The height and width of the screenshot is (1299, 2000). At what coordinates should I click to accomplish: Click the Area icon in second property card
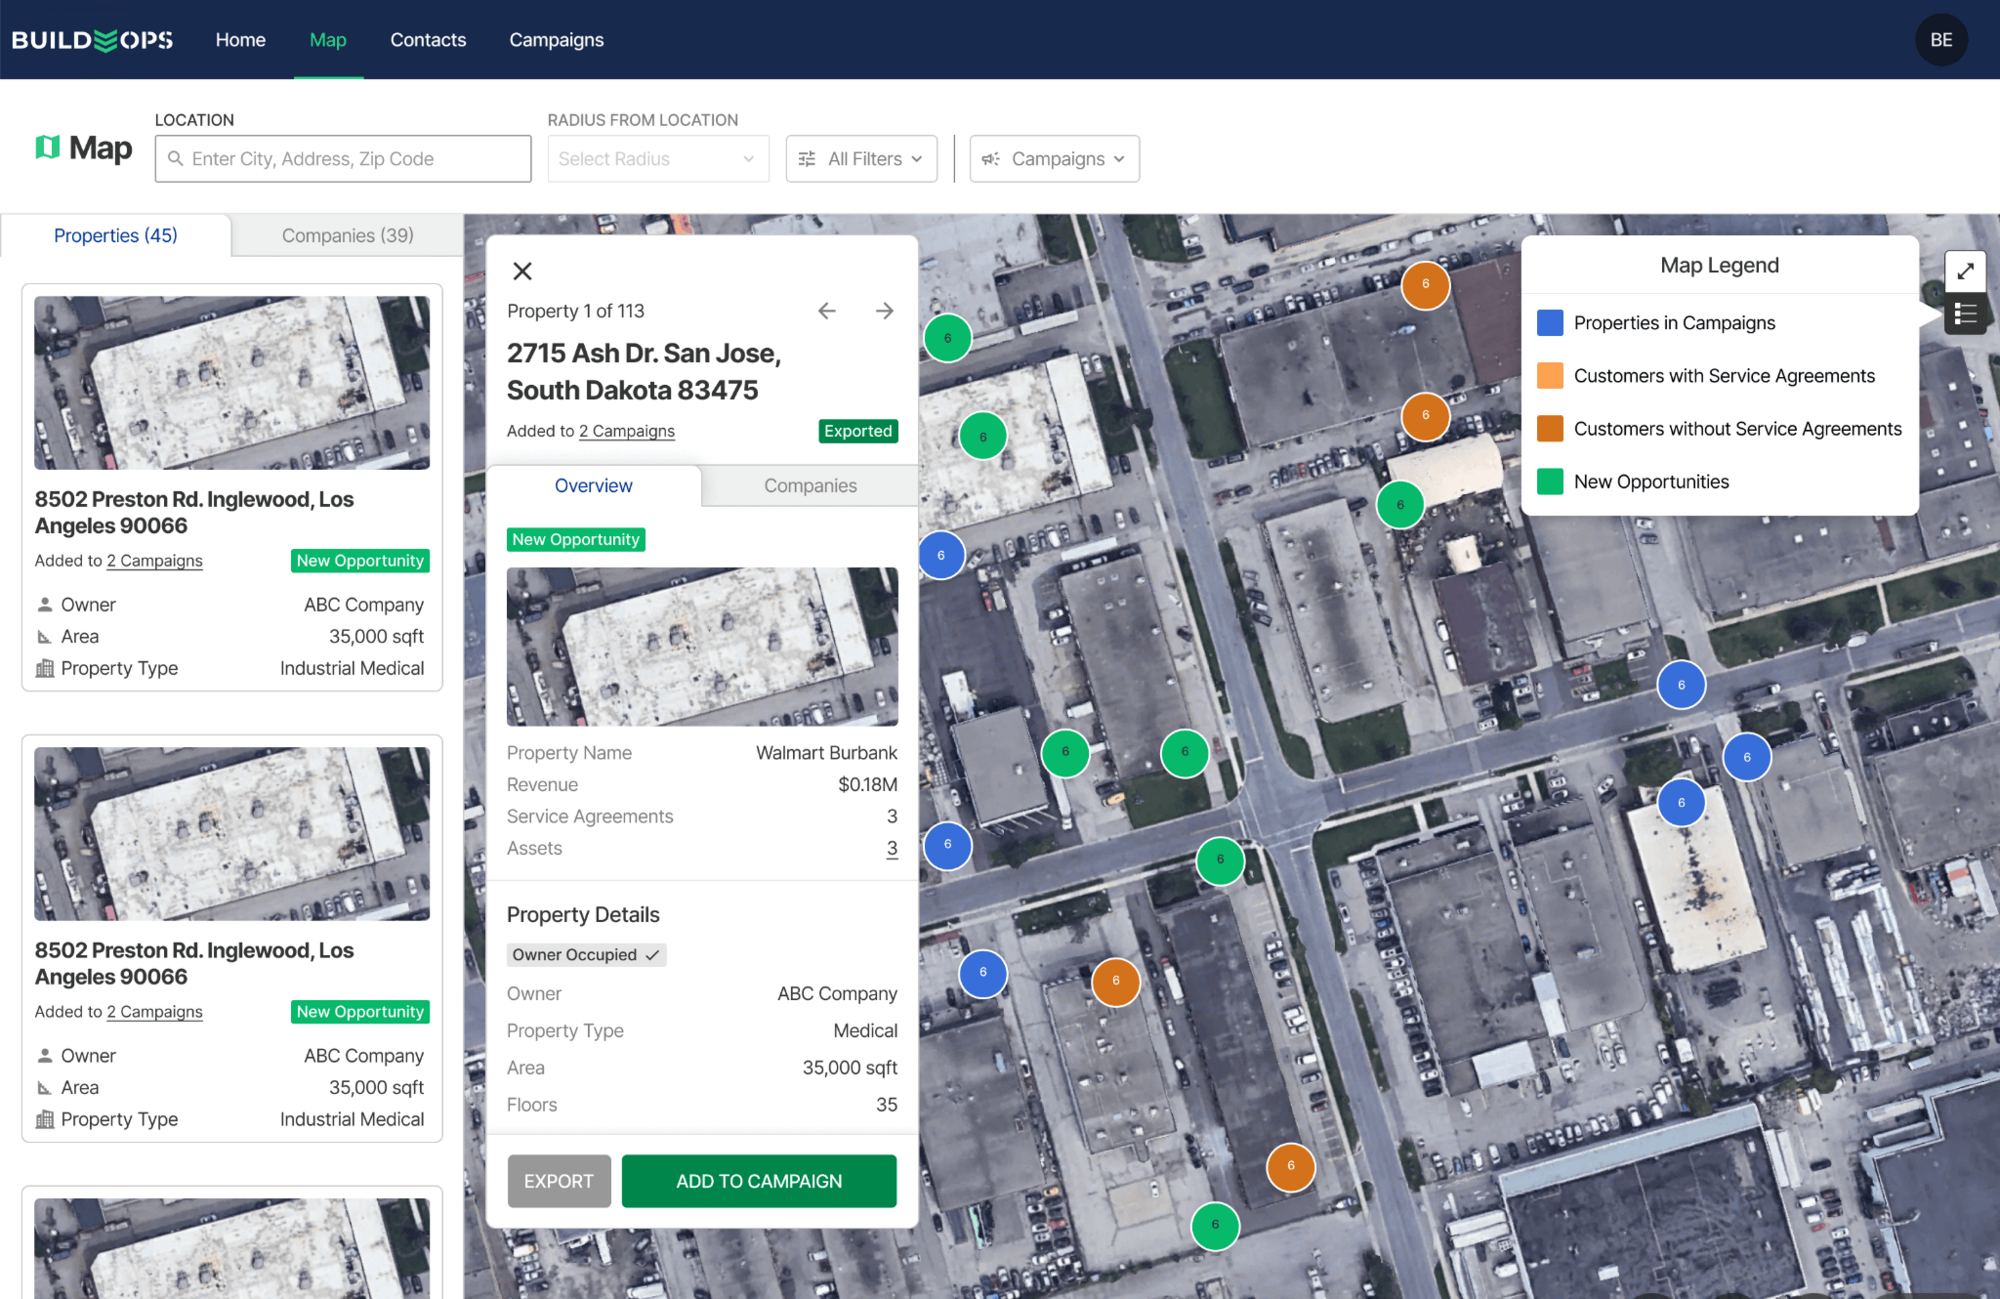pos(45,1088)
